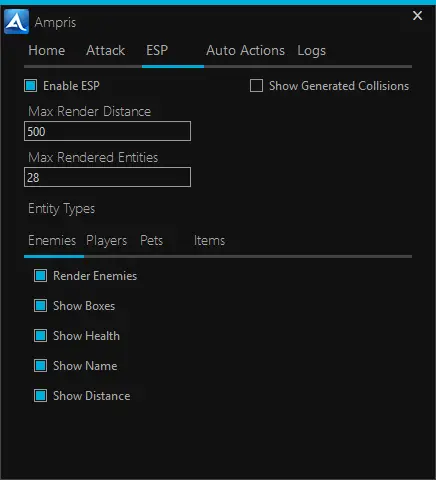Switch to the Players entity tab
436x480 pixels.
click(107, 241)
